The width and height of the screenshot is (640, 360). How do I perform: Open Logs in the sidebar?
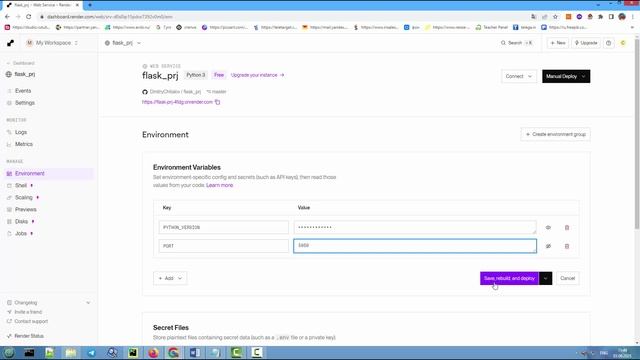pyautogui.click(x=21, y=132)
